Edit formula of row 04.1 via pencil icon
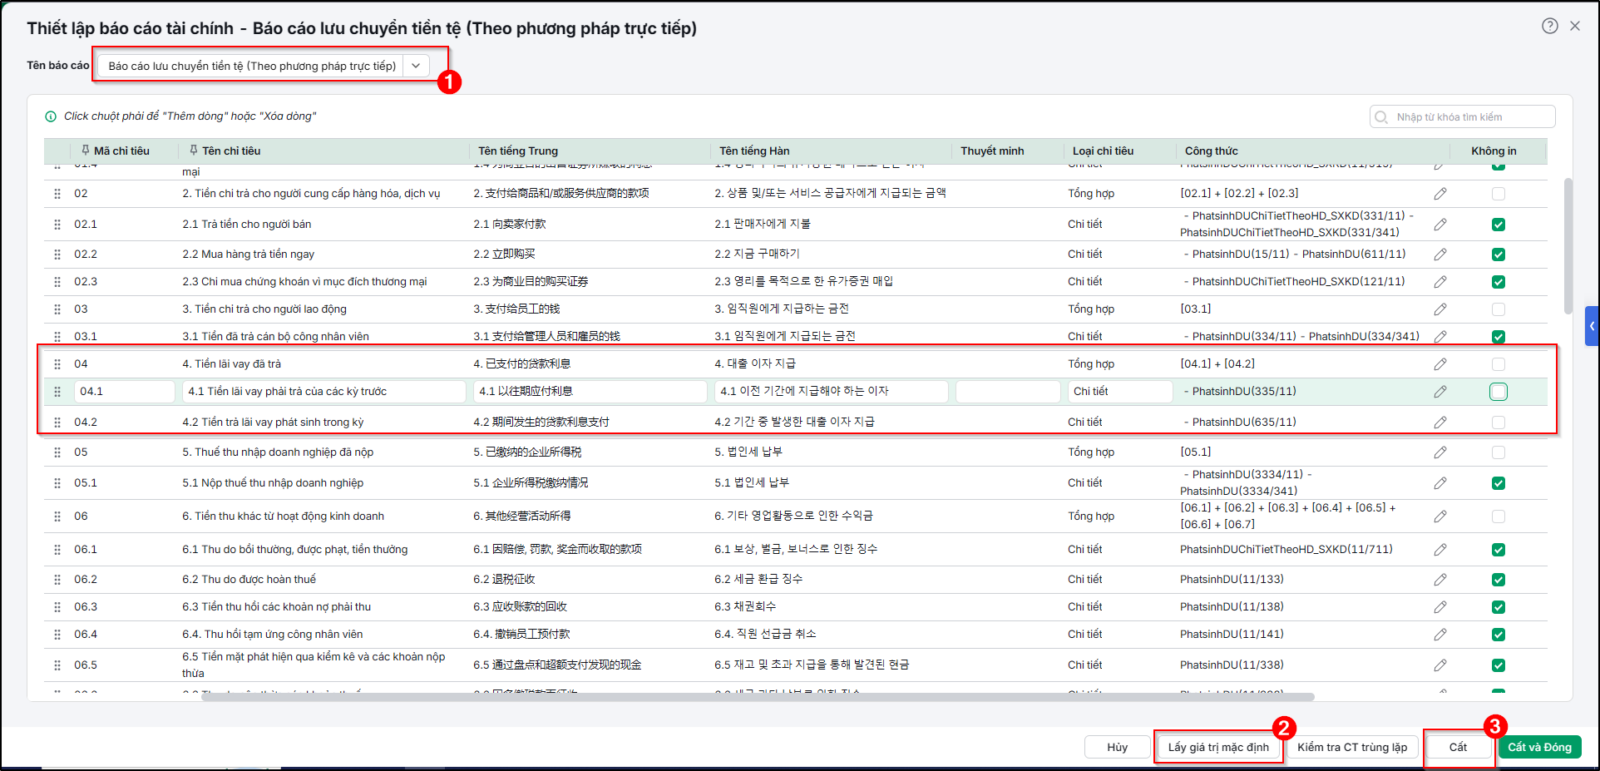 (1440, 391)
